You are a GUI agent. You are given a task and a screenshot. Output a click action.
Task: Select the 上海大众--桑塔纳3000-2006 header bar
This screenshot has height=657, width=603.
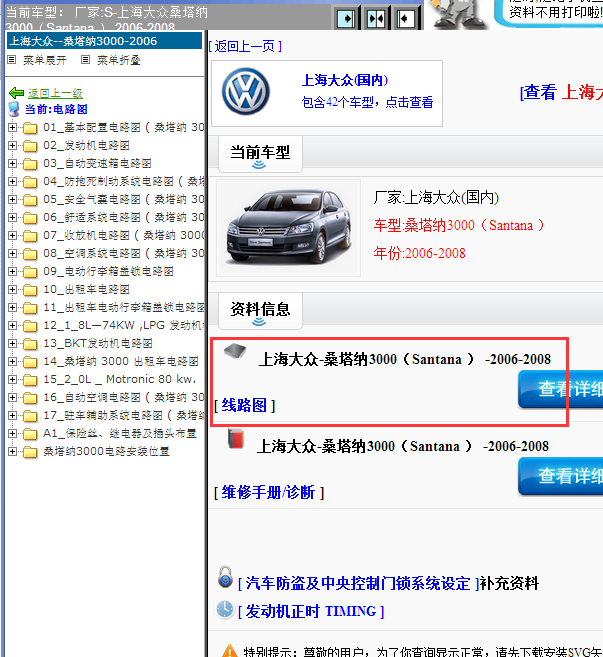coord(104,41)
